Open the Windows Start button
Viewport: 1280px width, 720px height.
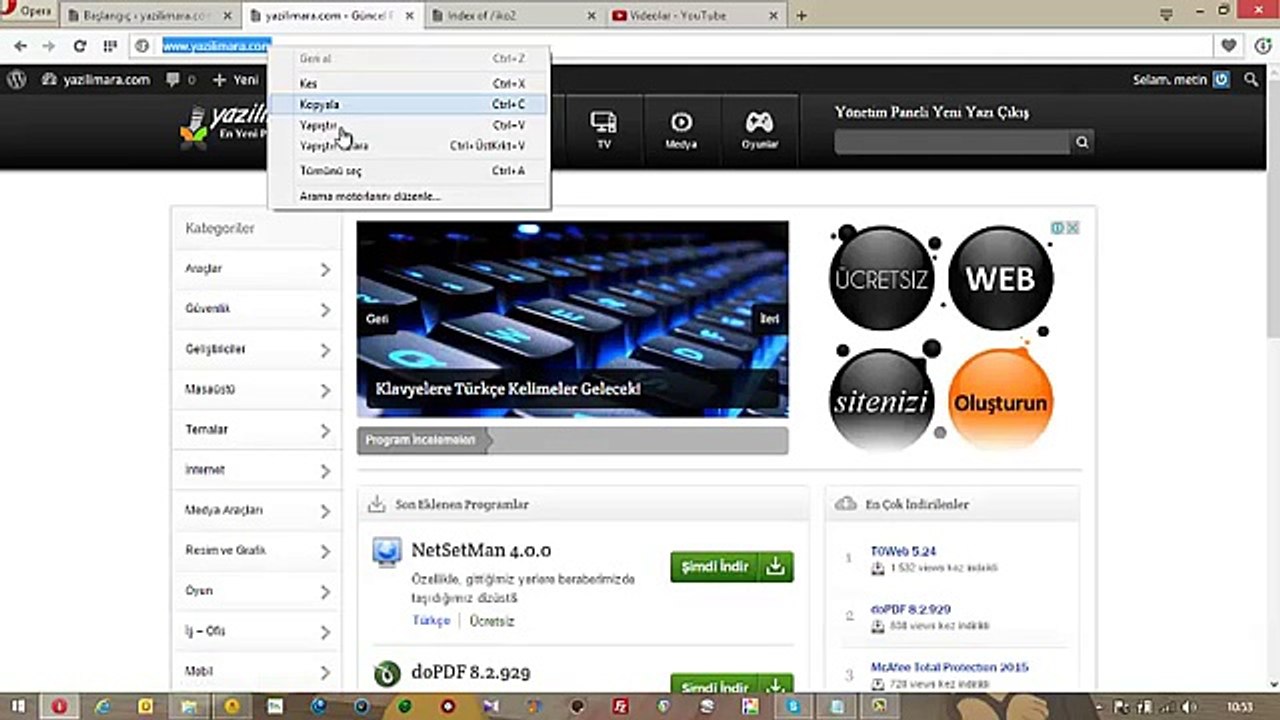point(18,706)
